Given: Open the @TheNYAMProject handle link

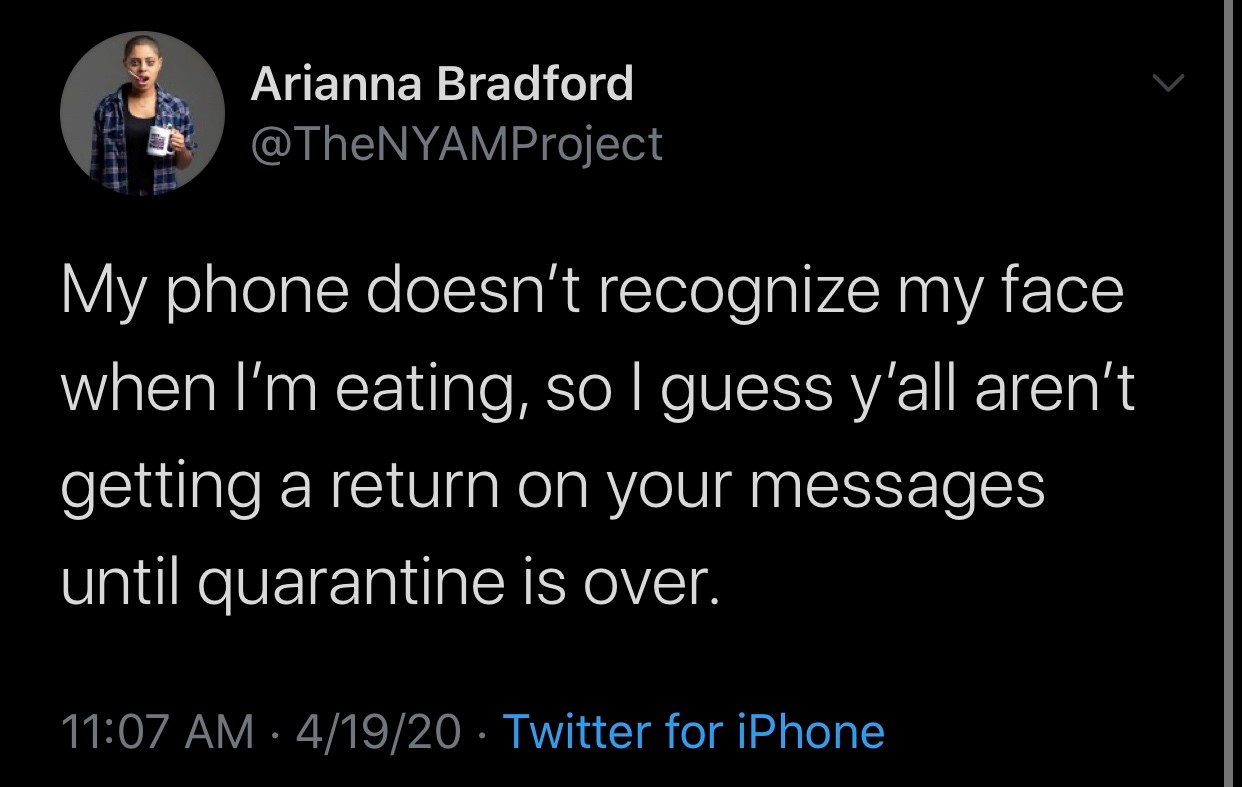Looking at the screenshot, I should pyautogui.click(x=456, y=144).
